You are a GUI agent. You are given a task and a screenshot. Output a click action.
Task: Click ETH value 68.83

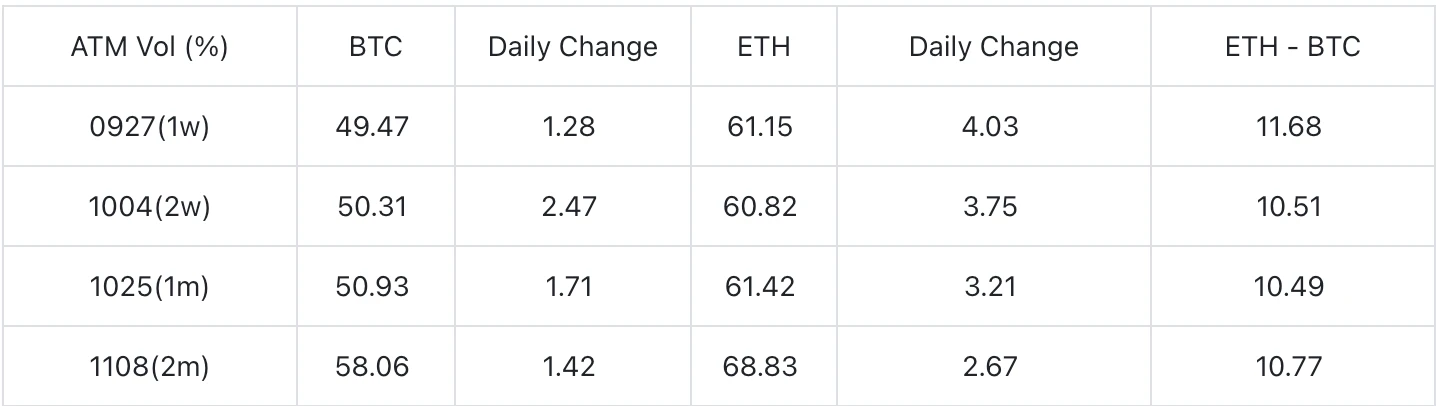pyautogui.click(x=760, y=367)
